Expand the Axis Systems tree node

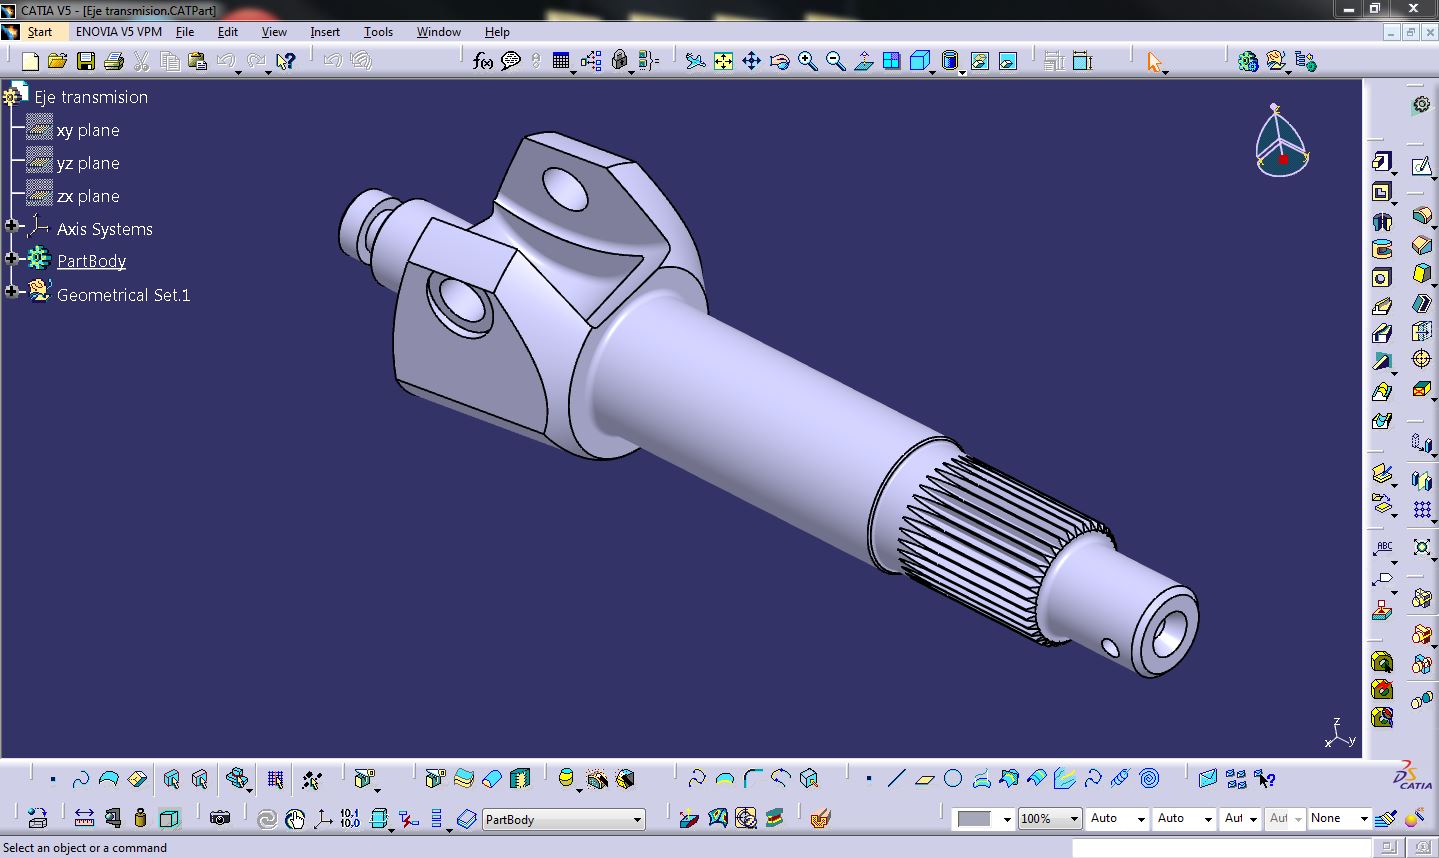[x=12, y=227]
